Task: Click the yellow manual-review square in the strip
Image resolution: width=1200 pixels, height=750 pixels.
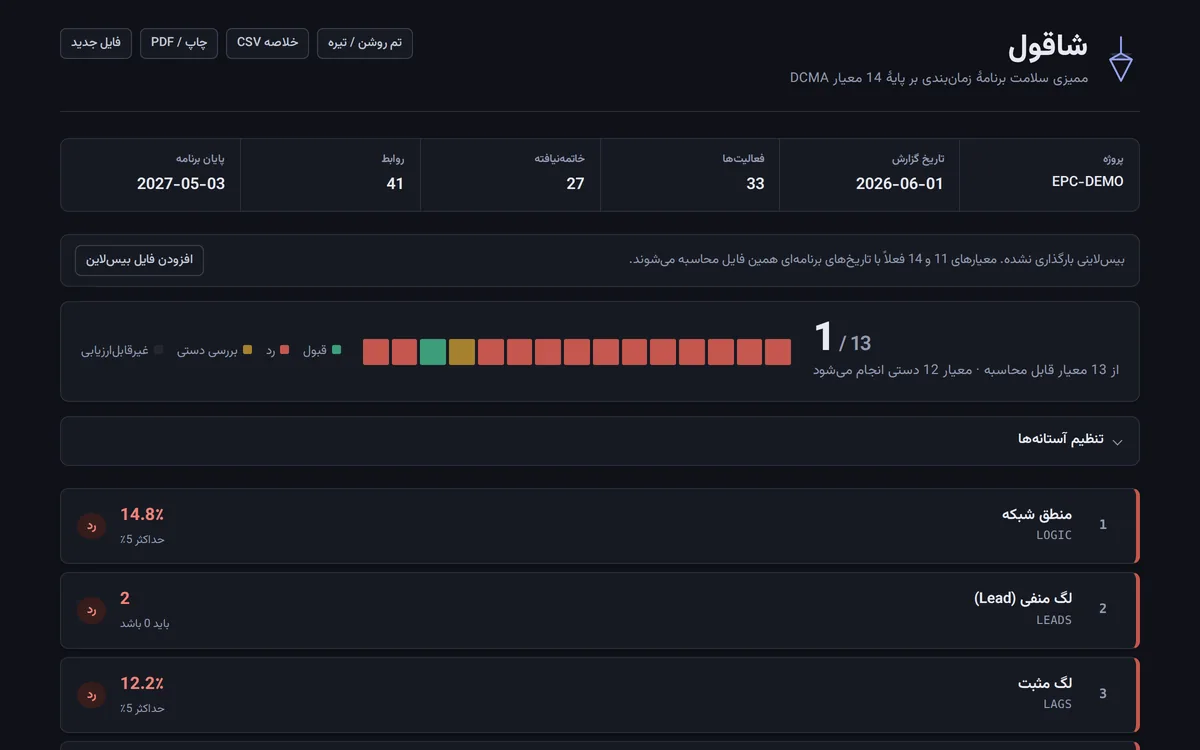Action: [x=462, y=352]
